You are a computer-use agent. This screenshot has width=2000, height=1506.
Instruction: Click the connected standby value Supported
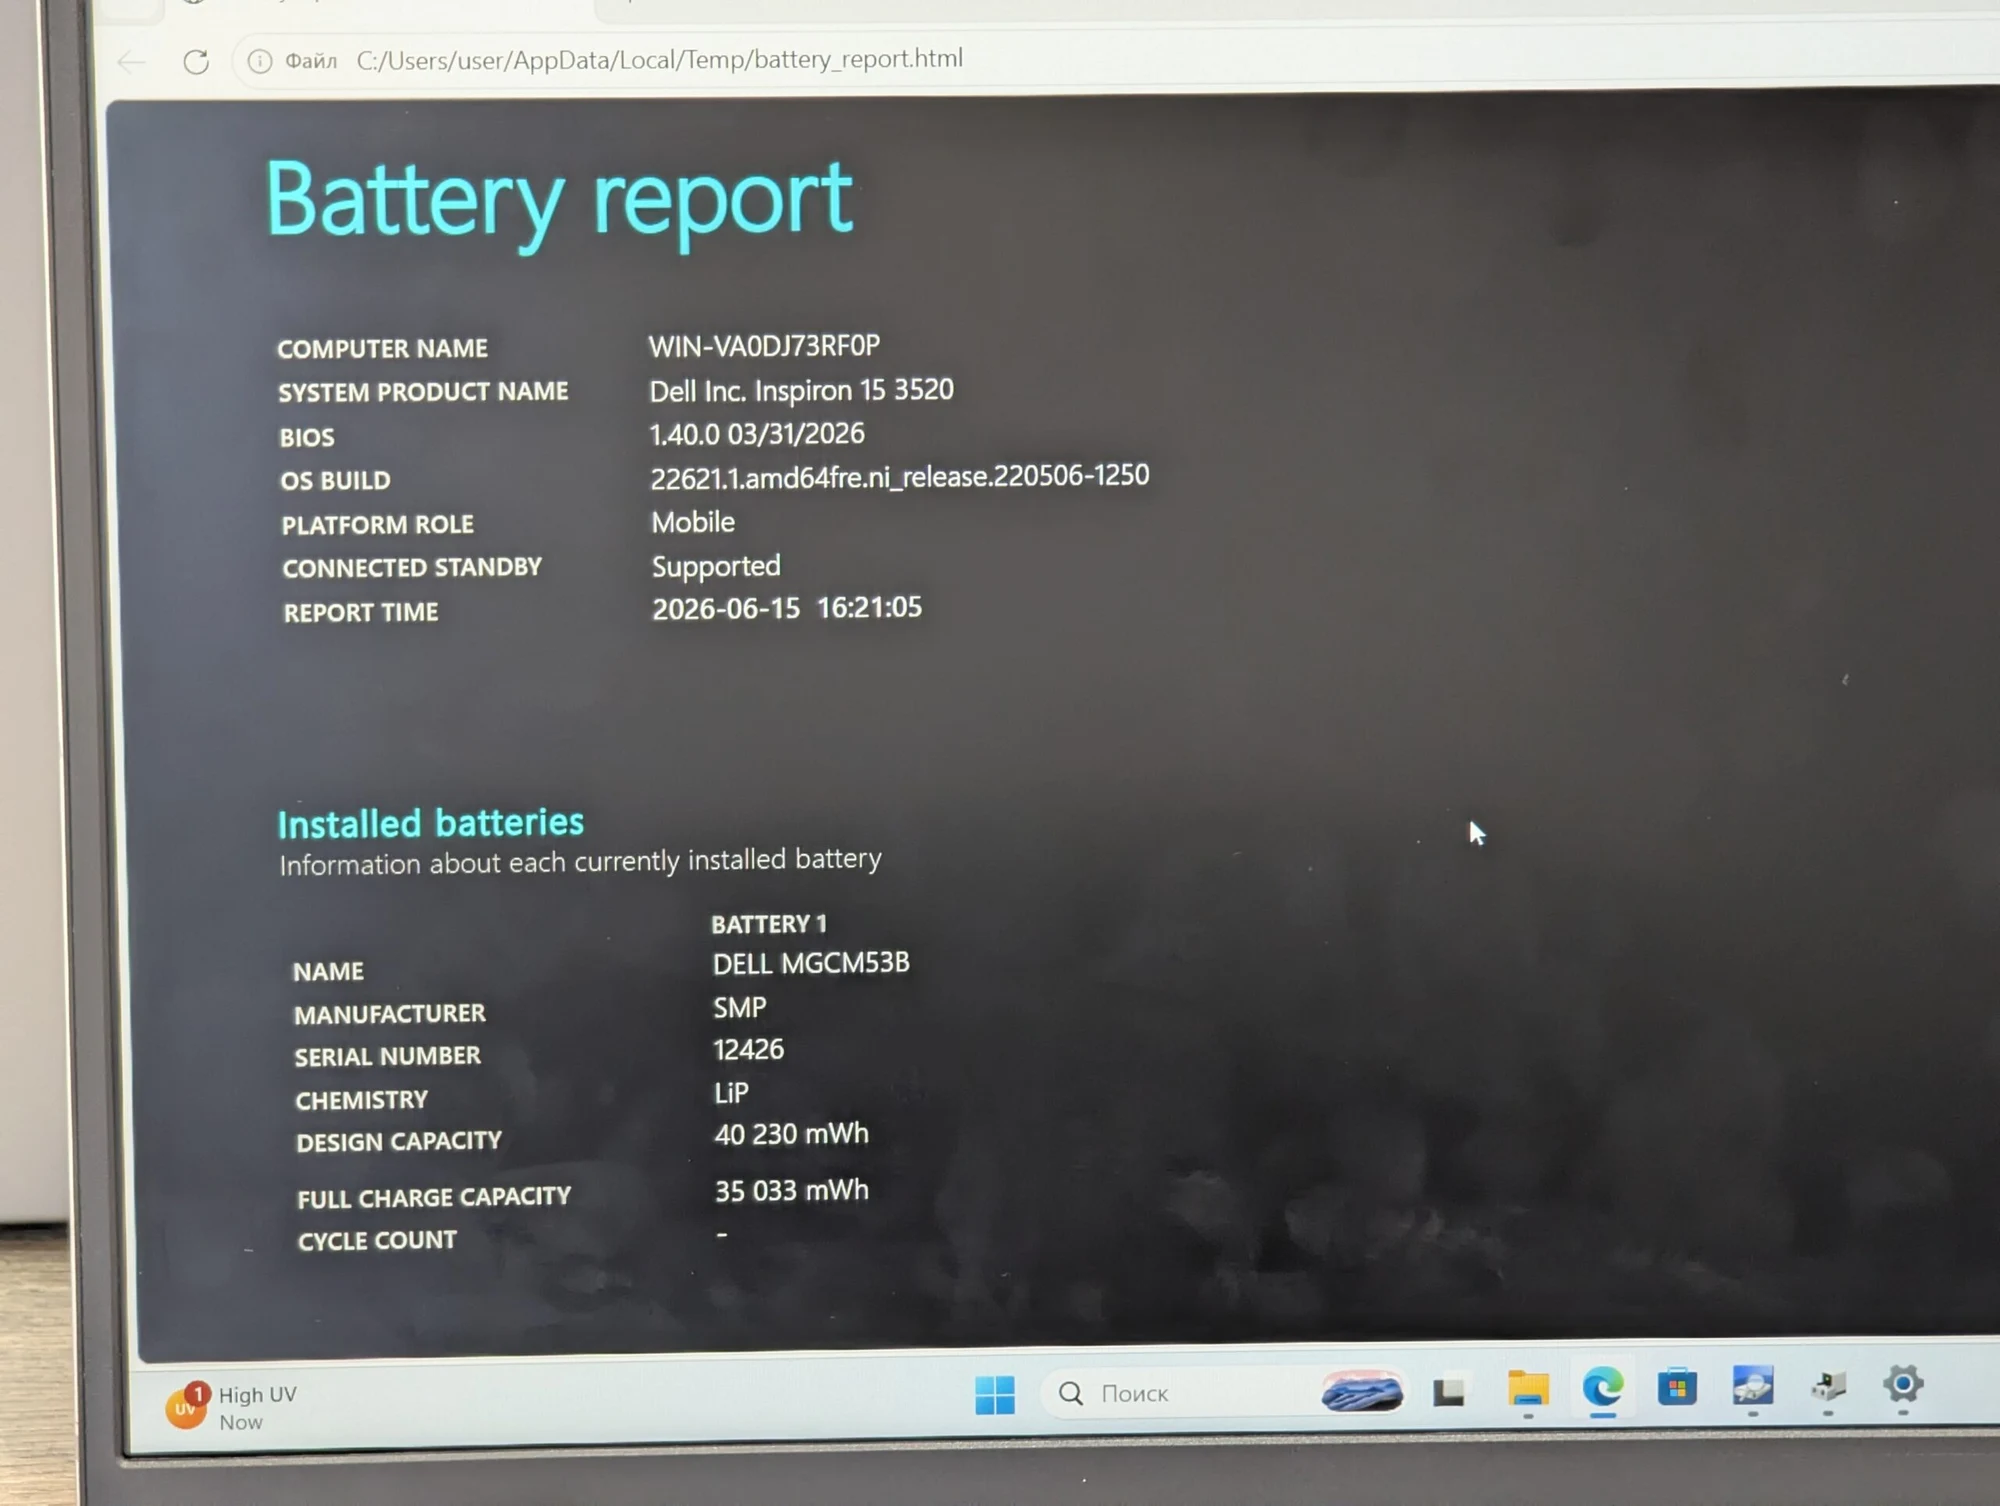716,566
